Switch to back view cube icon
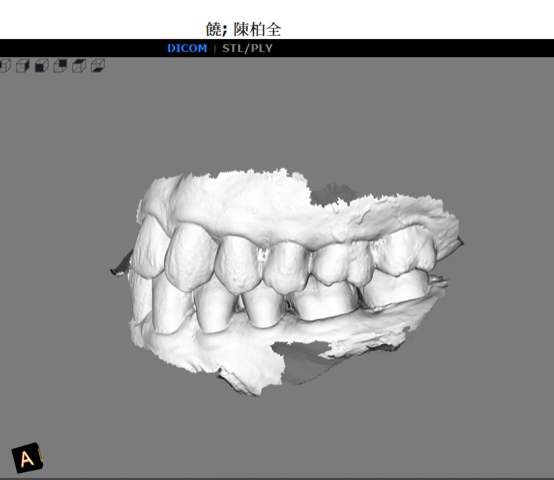This screenshot has height=480, width=554. tap(60, 66)
